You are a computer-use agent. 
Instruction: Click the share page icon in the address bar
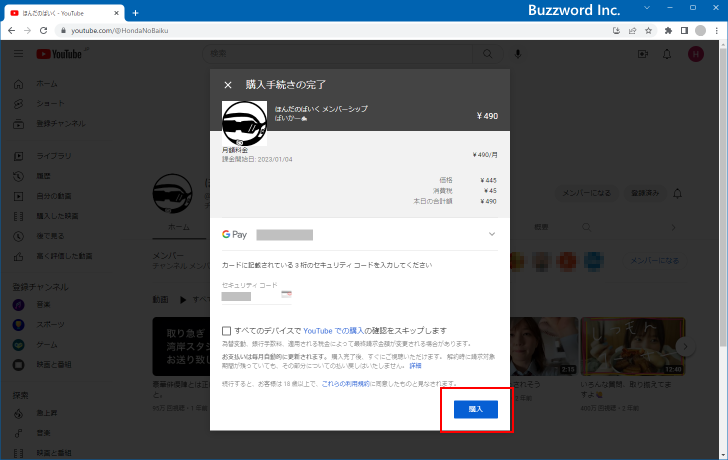pyautogui.click(x=632, y=31)
